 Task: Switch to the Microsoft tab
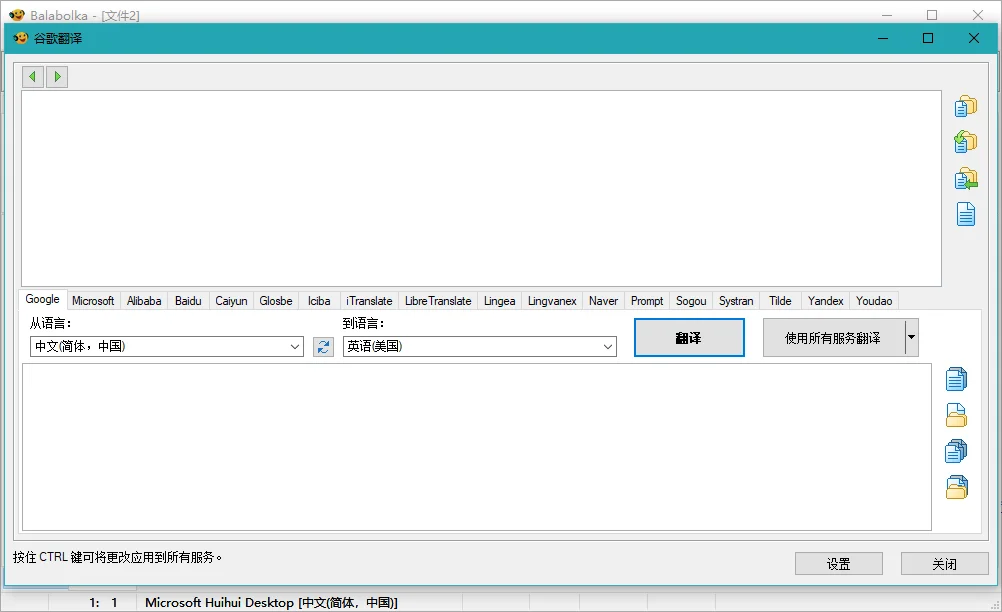(x=93, y=301)
